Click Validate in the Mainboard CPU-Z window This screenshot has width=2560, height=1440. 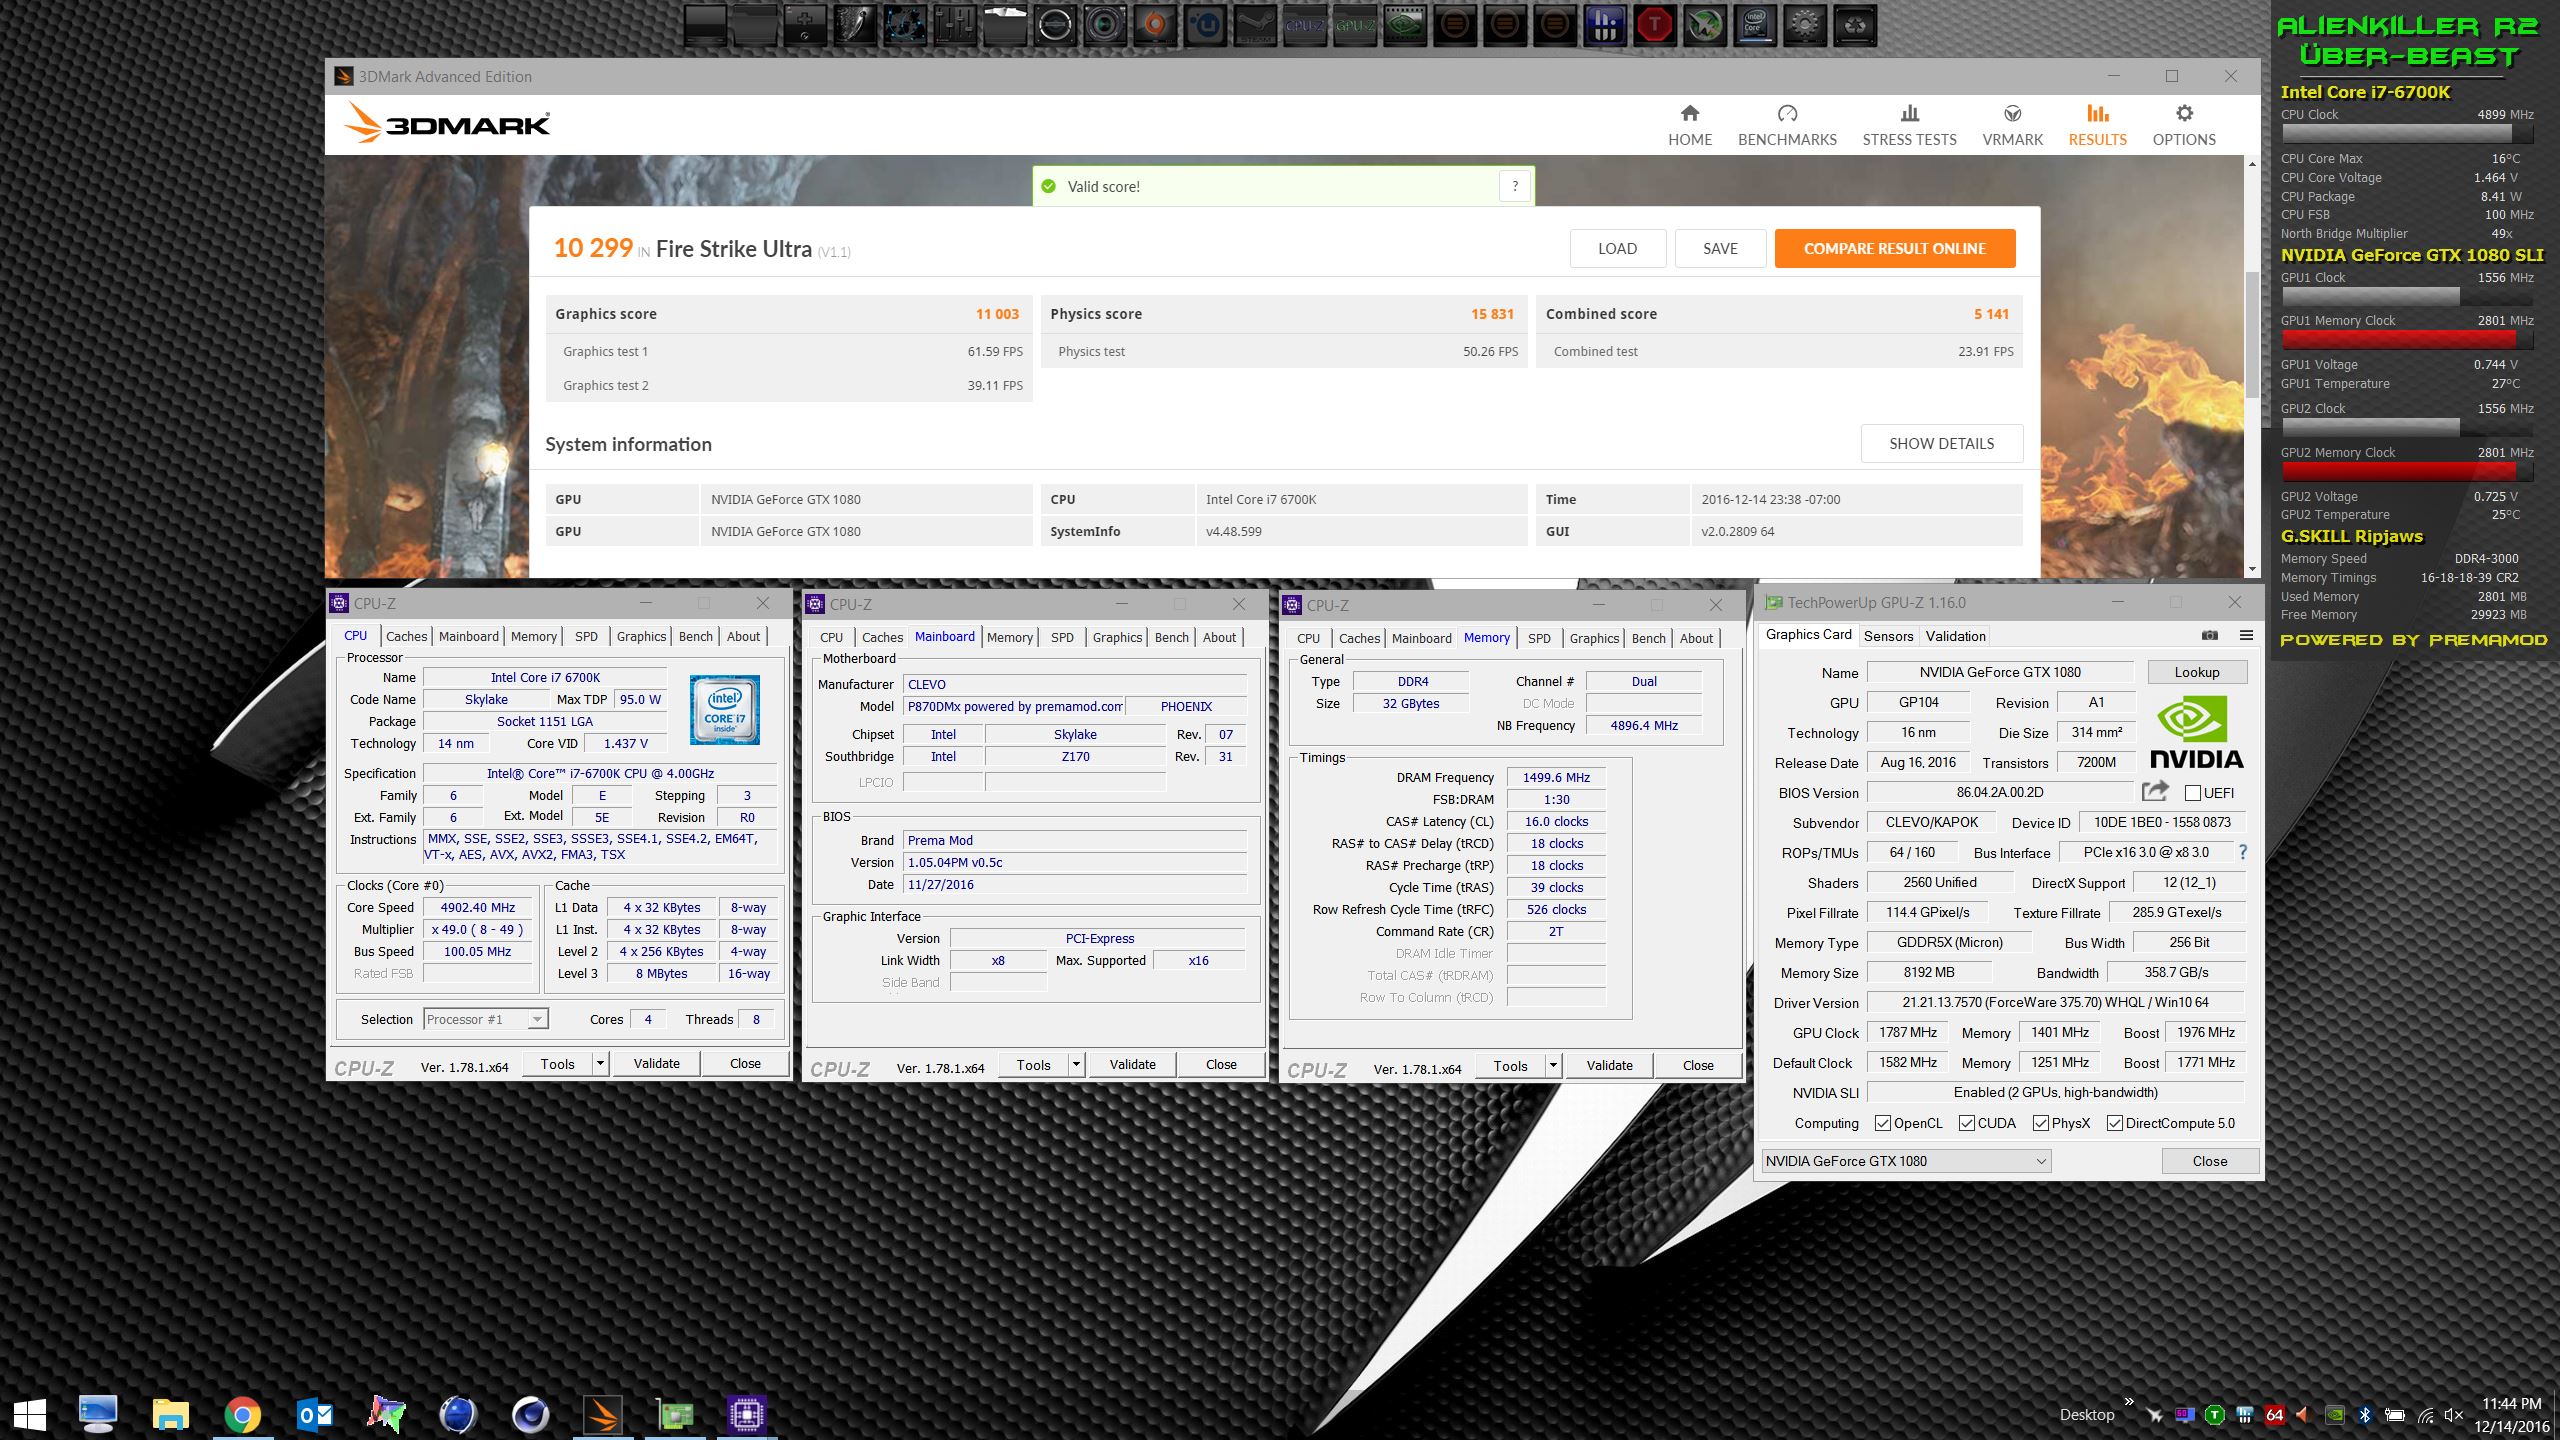pyautogui.click(x=1132, y=1064)
